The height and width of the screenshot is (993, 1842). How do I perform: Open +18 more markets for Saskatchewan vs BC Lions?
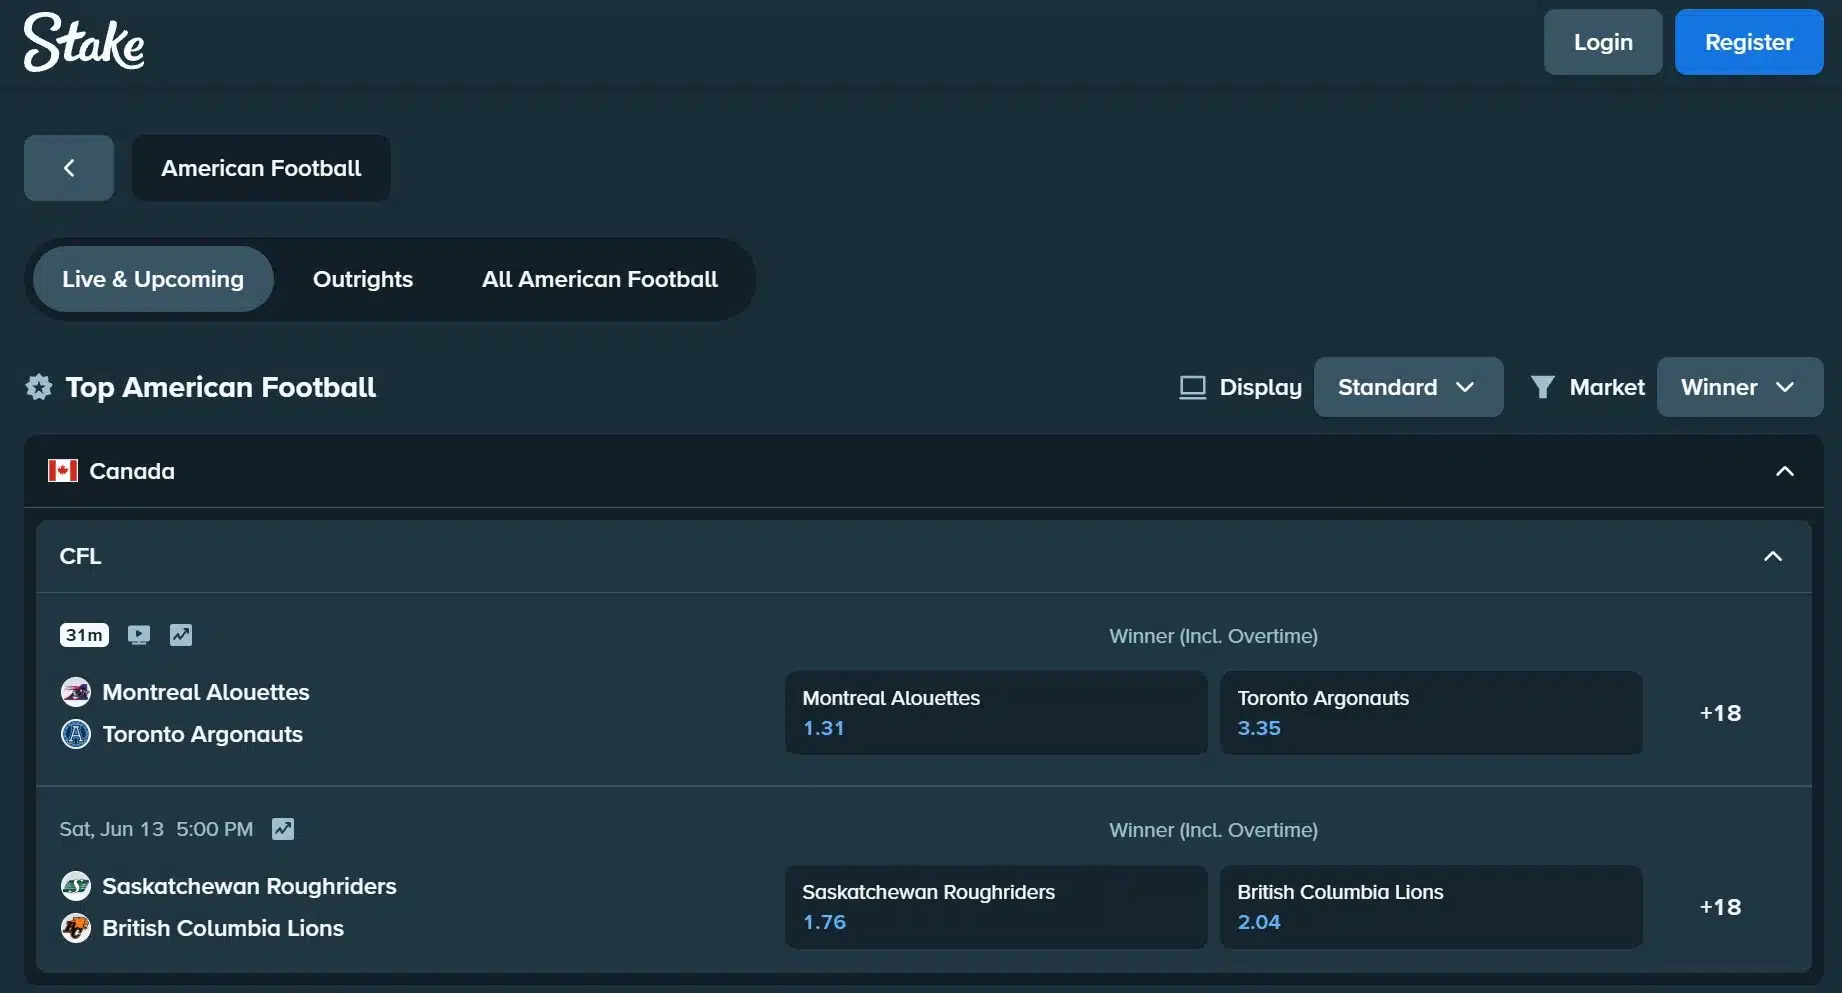coord(1720,907)
